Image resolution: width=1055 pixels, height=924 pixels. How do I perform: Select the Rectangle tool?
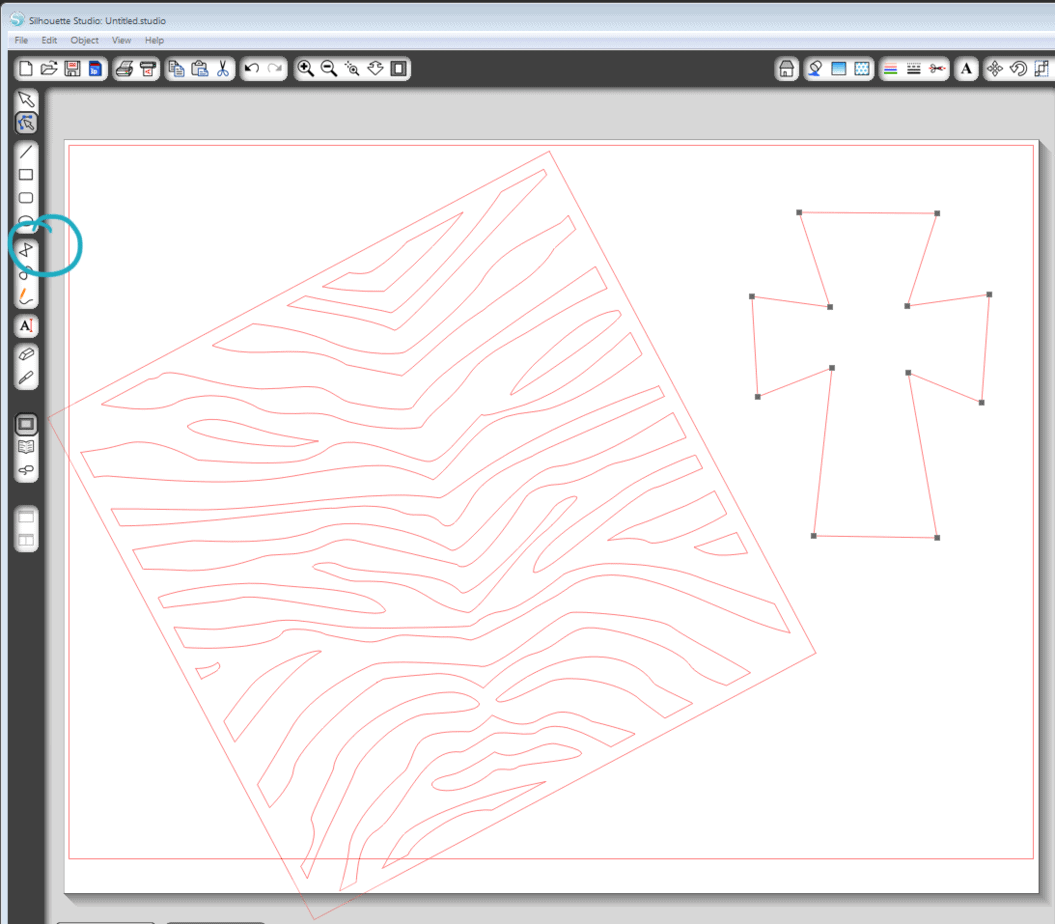[27, 174]
